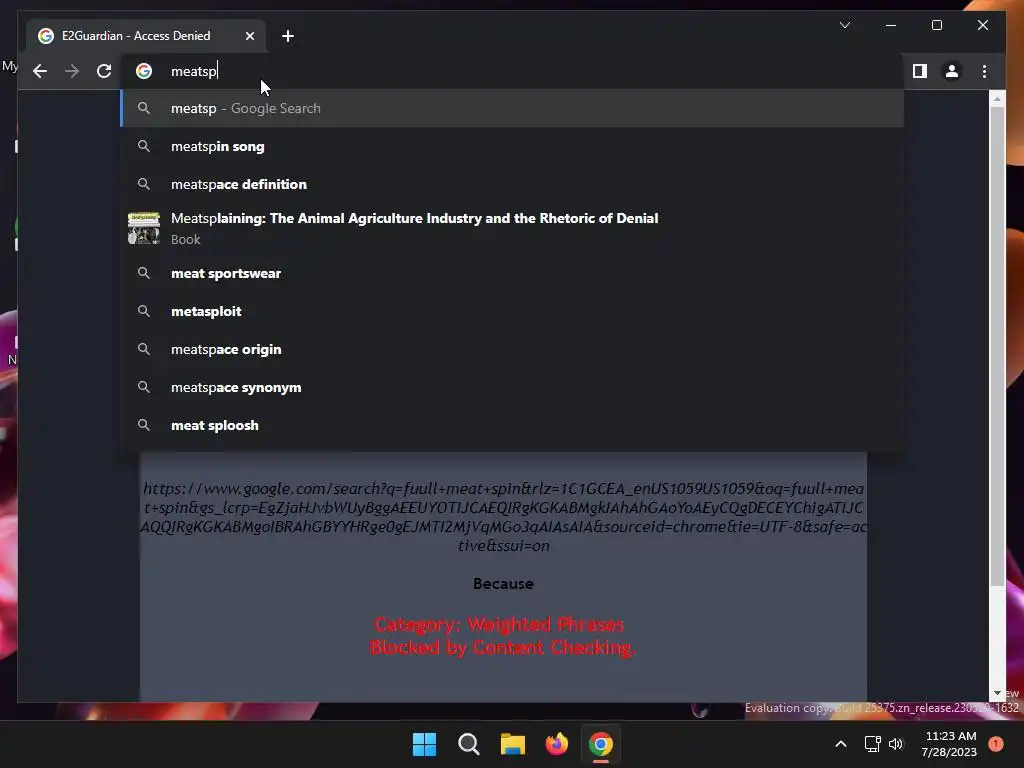The height and width of the screenshot is (768, 1024).
Task: Open the clock showing 11:23 AM
Action: tap(949, 744)
